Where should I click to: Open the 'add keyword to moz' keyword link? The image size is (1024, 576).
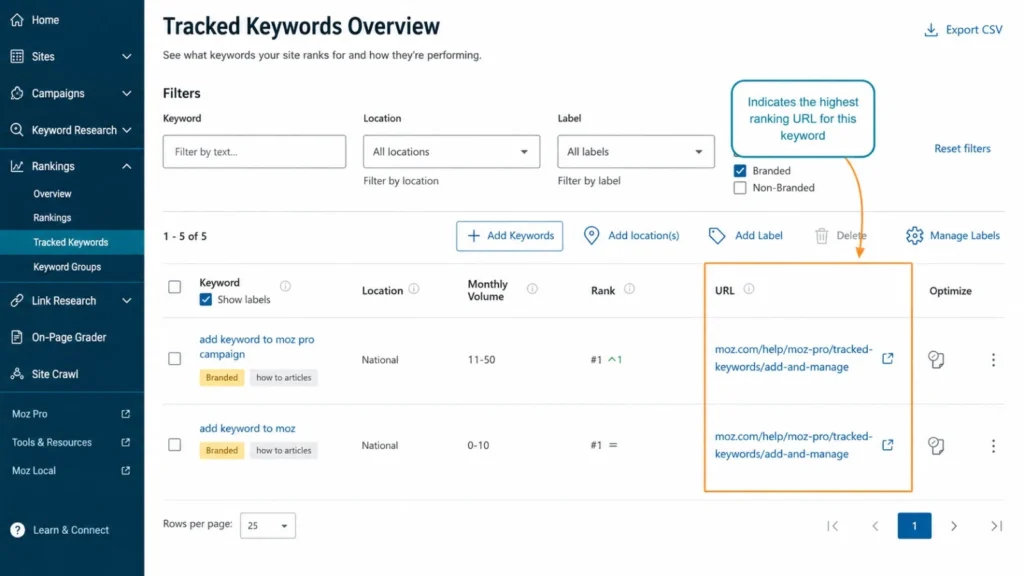[247, 428]
